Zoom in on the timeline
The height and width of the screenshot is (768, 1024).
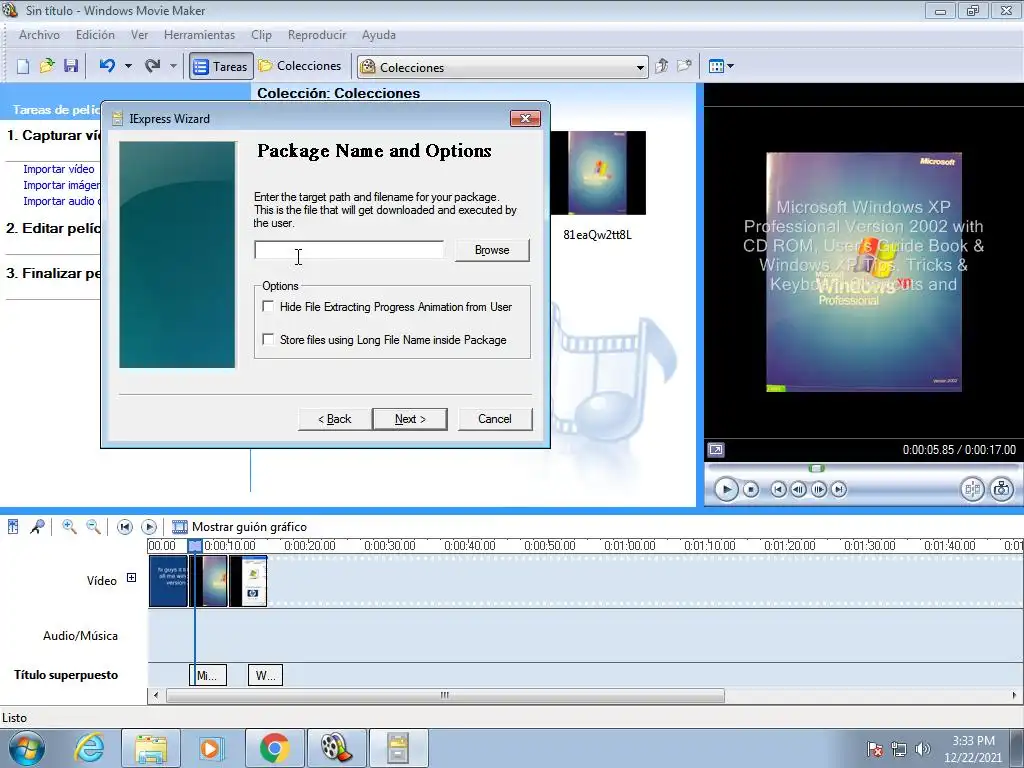pos(69,526)
